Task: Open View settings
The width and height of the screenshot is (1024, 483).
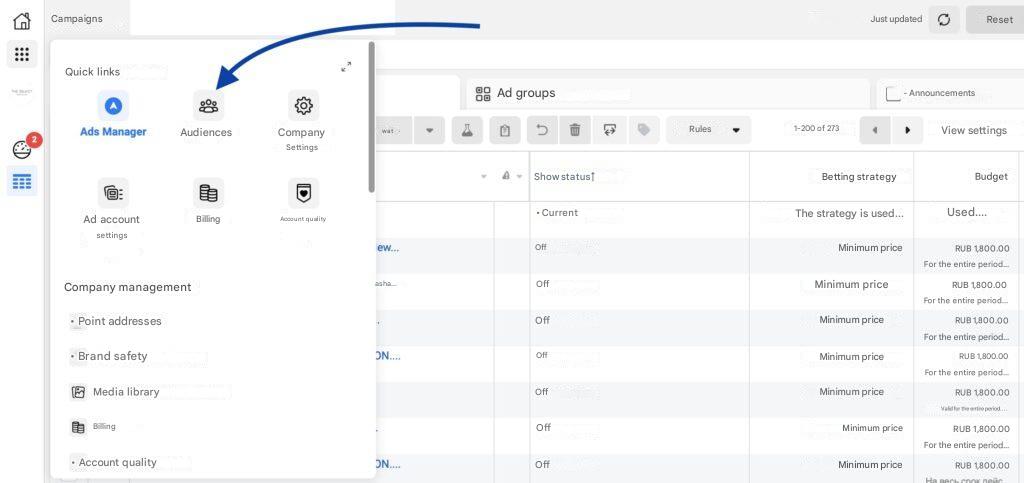Action: (x=973, y=130)
